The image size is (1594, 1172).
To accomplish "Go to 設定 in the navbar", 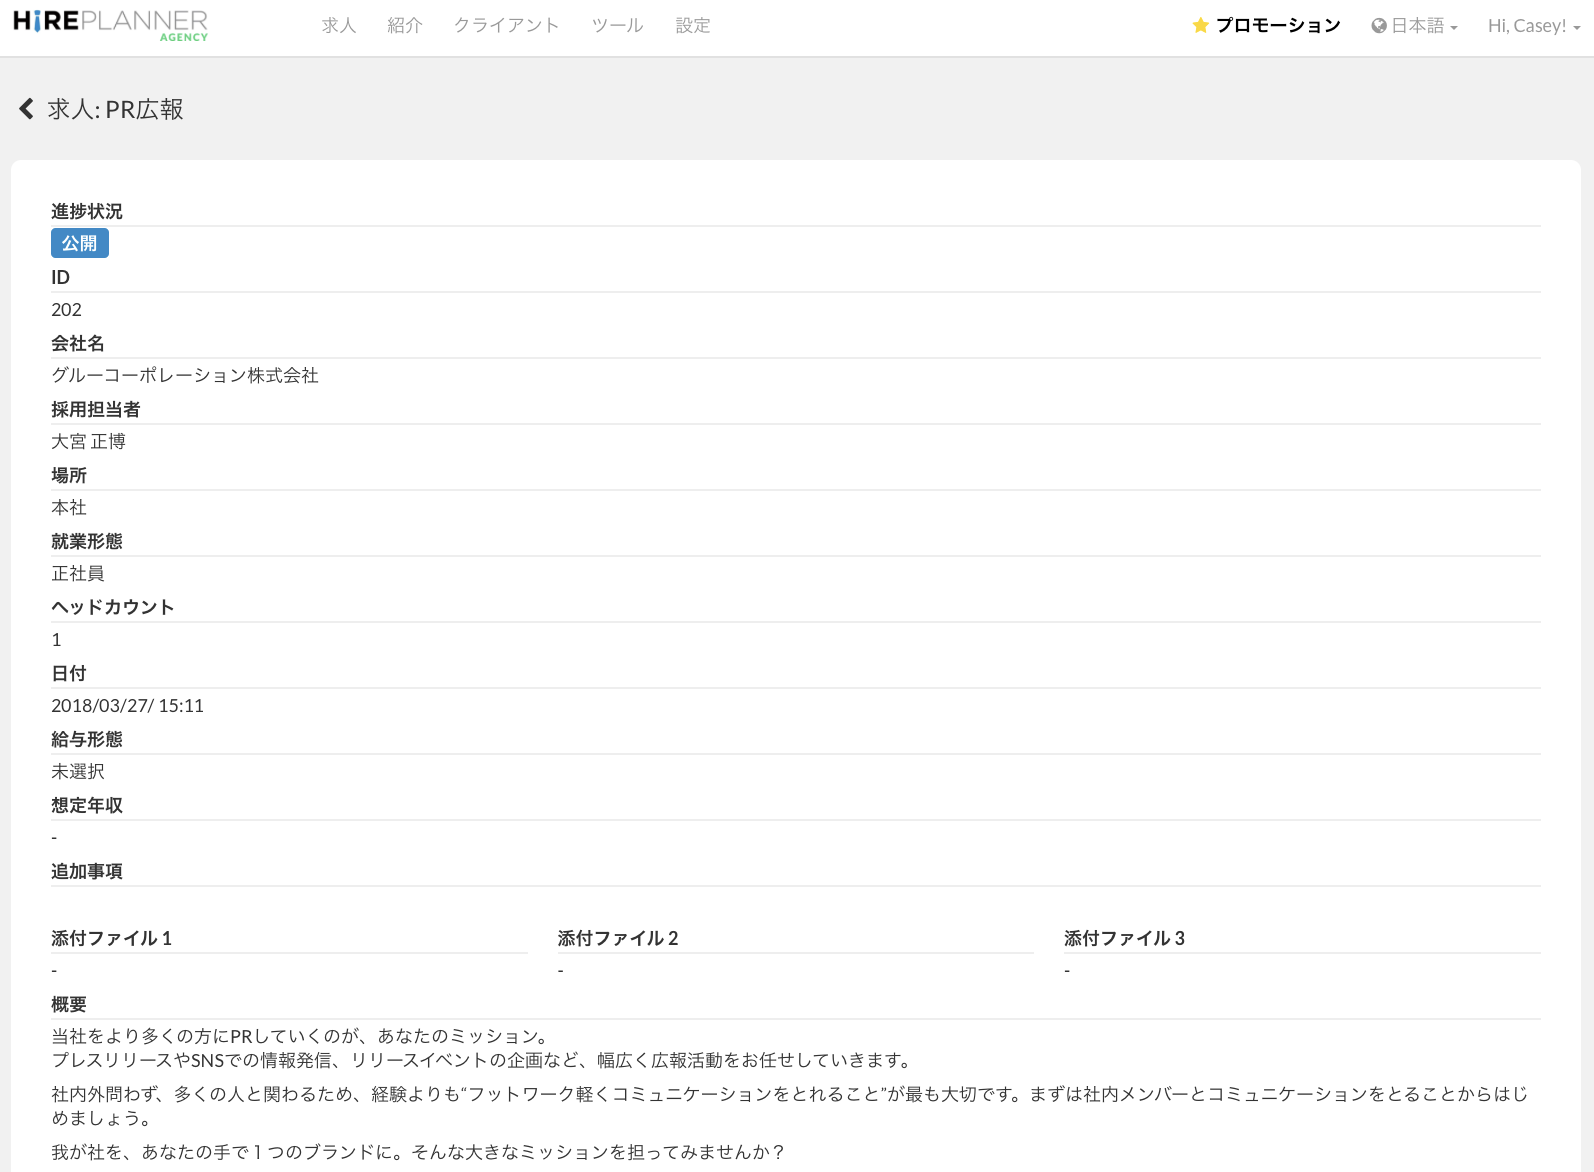I will click(x=693, y=26).
